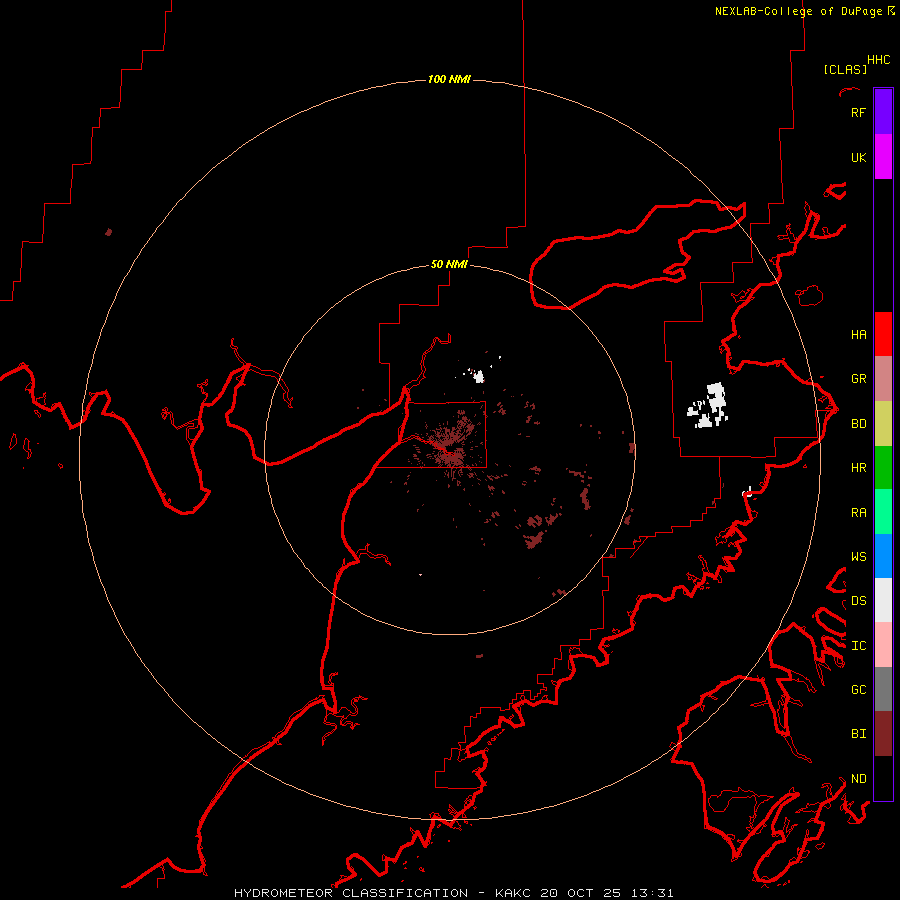This screenshot has height=900, width=900.
Task: Select the IC pink legend swatch
Action: [883, 645]
